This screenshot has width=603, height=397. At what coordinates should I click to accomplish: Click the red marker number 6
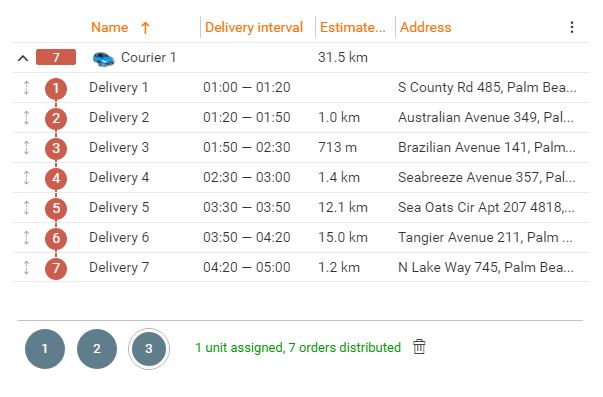(56, 238)
